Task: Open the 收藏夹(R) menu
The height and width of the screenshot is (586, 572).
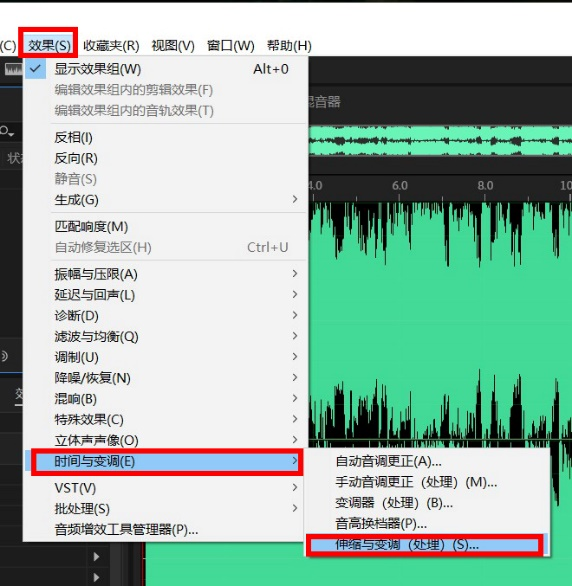Action: pyautogui.click(x=111, y=46)
